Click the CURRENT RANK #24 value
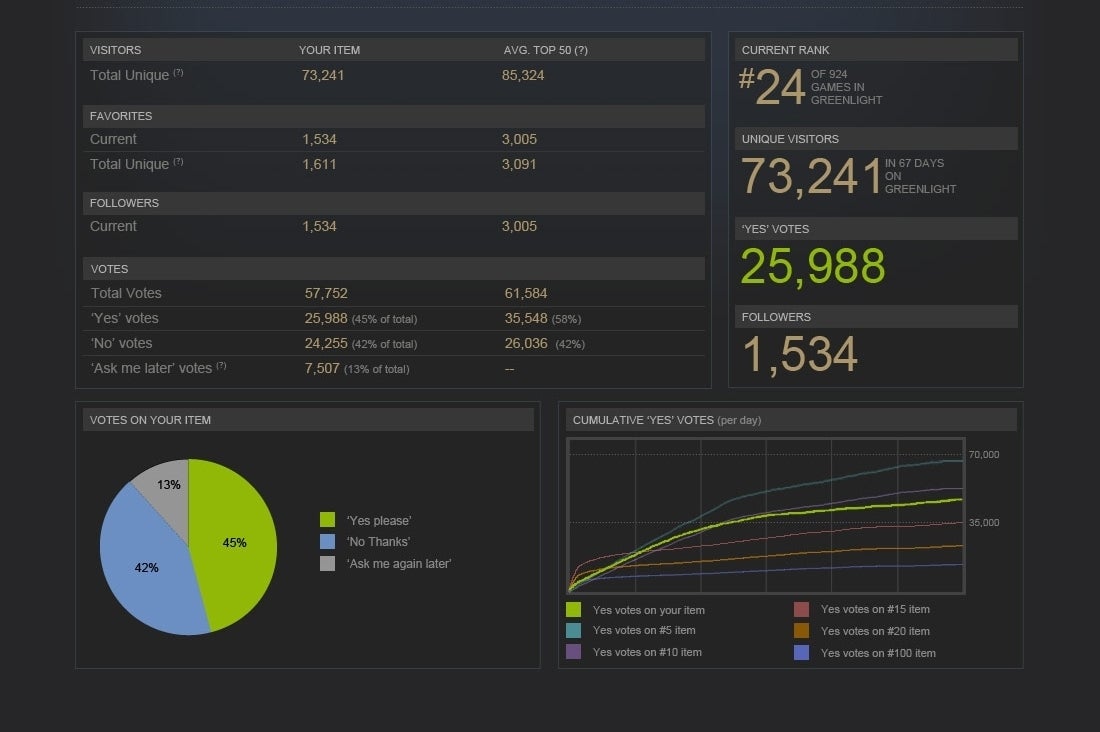 773,87
